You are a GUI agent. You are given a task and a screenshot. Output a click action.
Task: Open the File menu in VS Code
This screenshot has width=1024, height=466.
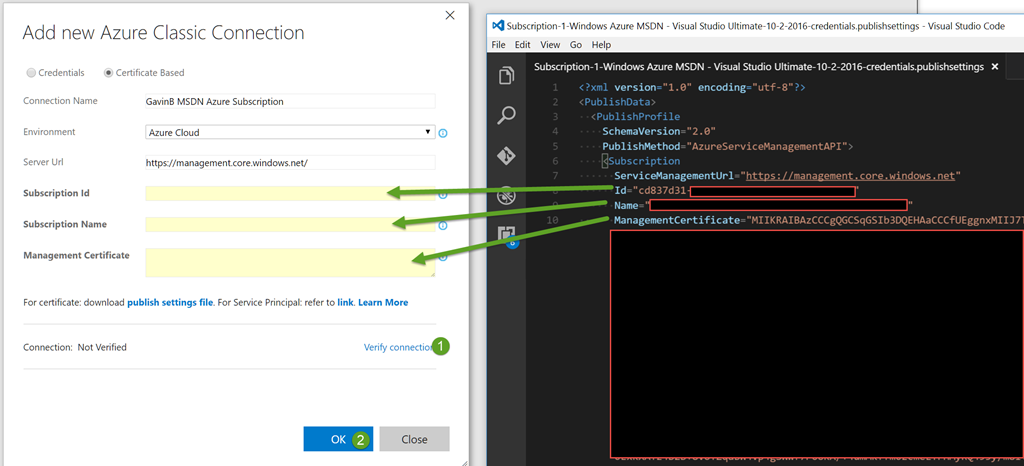[498, 45]
